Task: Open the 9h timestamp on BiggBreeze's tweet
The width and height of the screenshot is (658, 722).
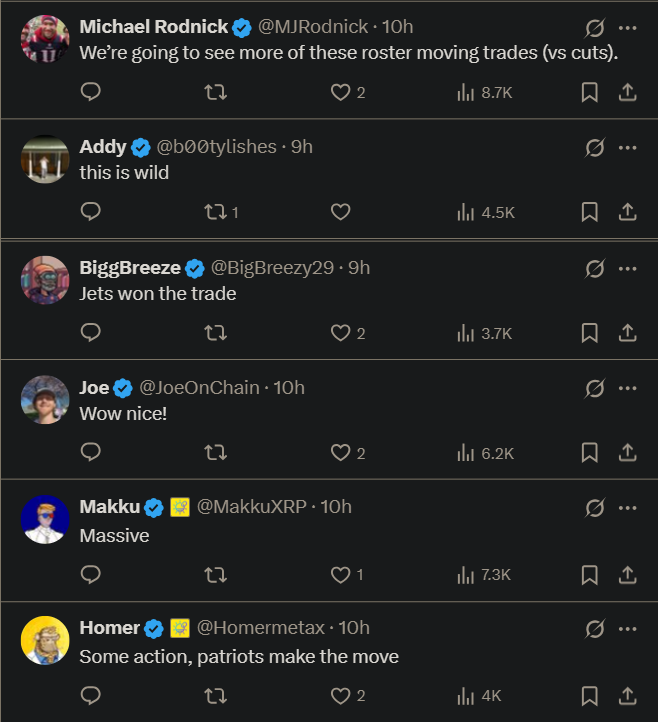Action: [x=359, y=267]
